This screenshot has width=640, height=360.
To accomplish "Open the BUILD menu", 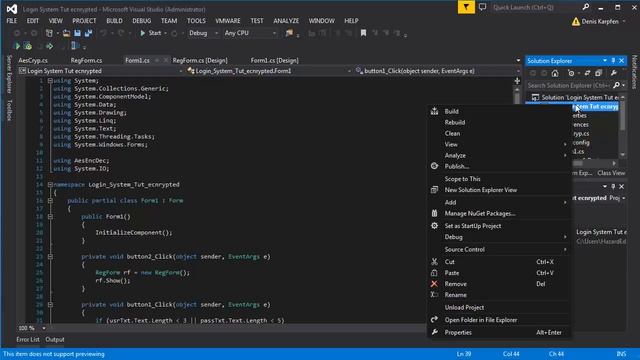I will point(114,21).
